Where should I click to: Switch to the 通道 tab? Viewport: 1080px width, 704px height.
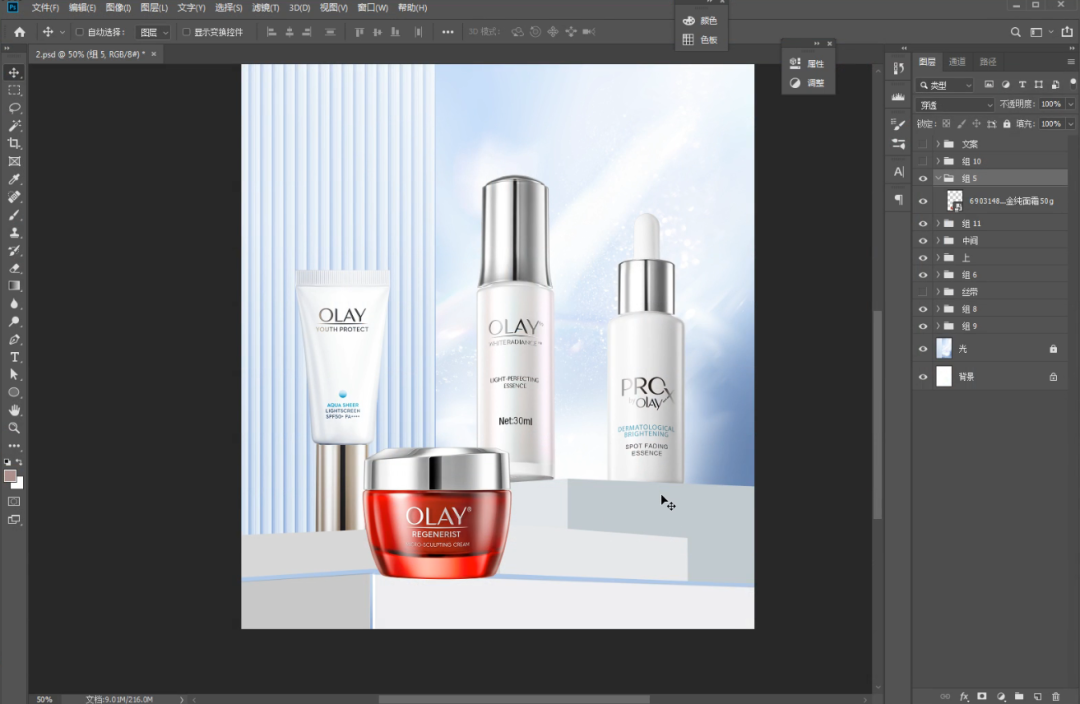coord(957,62)
